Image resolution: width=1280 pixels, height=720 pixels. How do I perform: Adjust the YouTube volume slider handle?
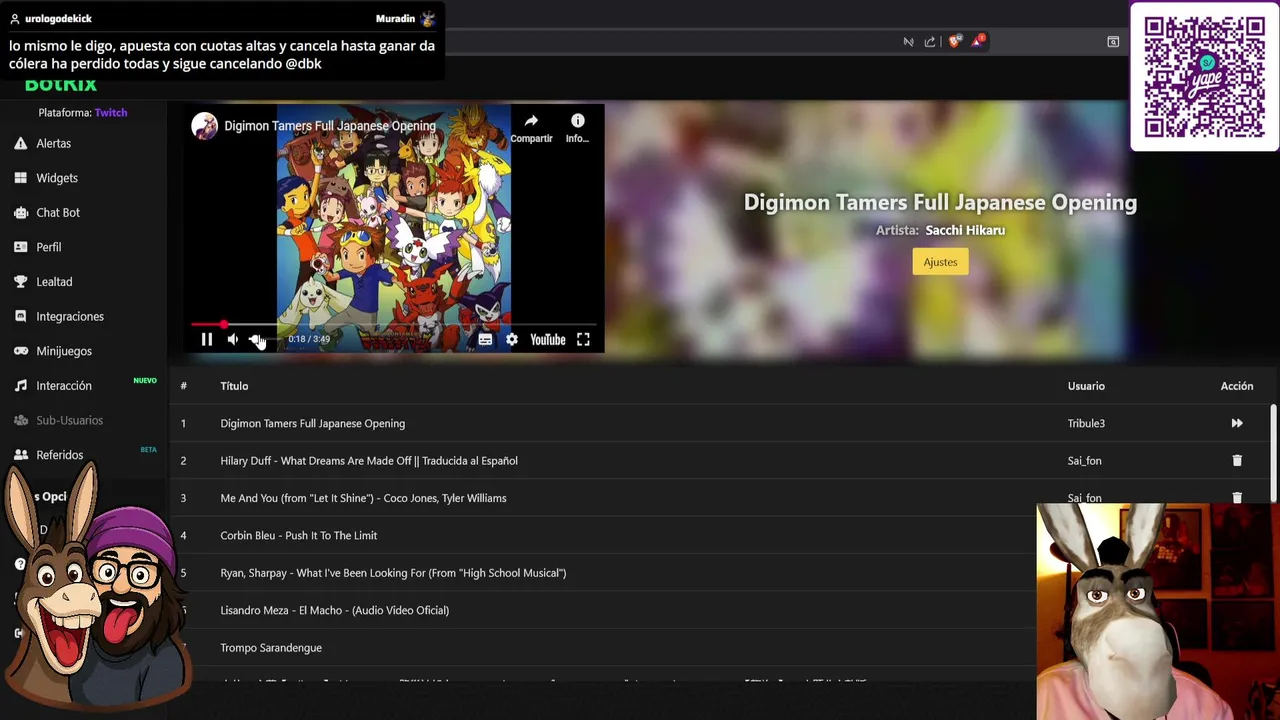(256, 340)
